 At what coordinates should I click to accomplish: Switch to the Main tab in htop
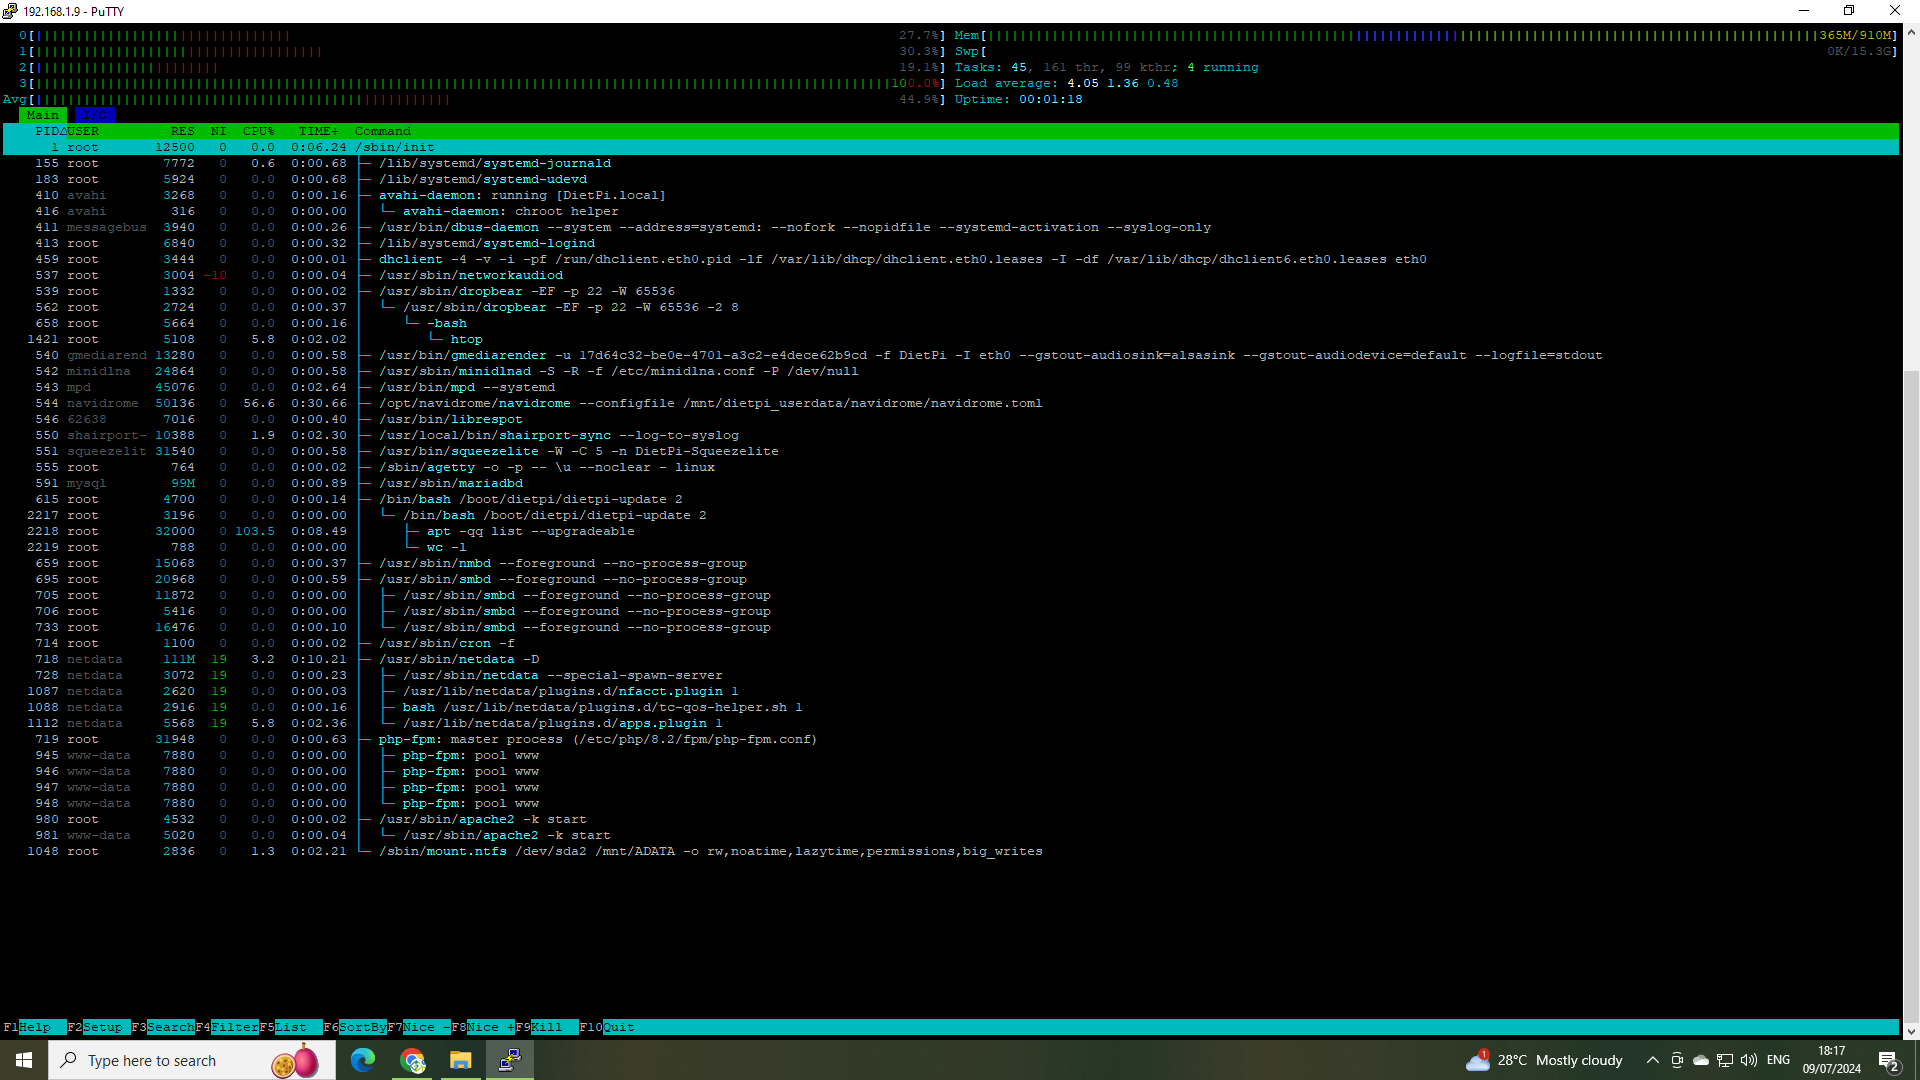click(43, 115)
